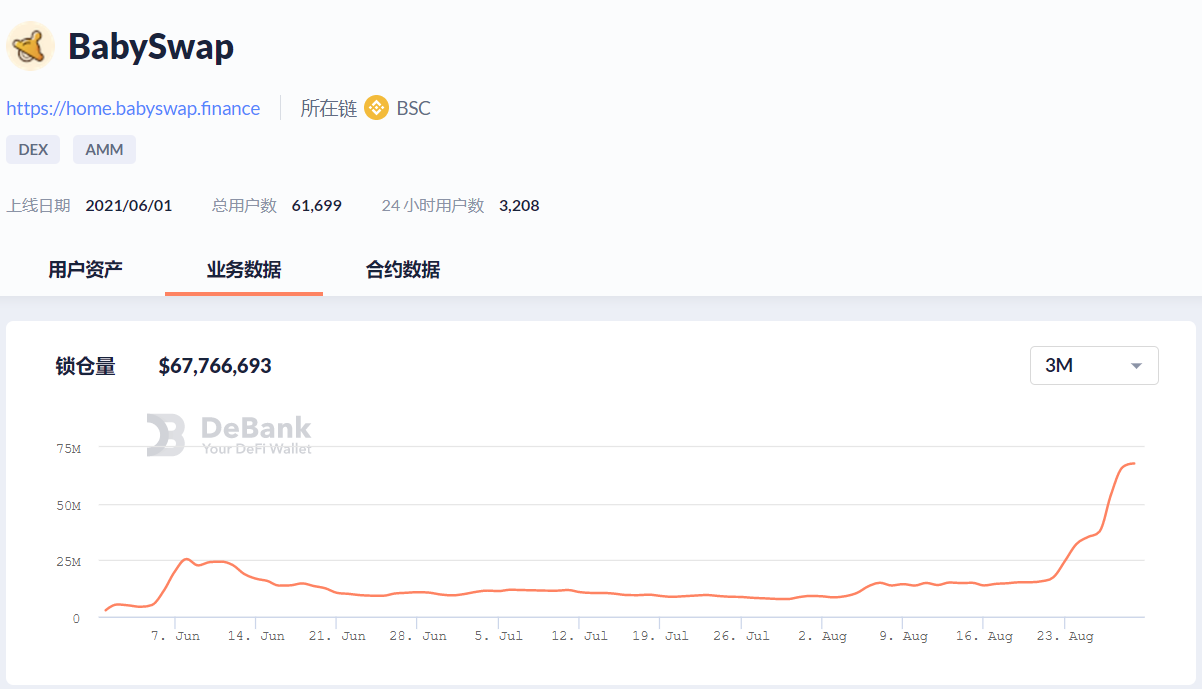Click the total users count 61,699

[x=316, y=205]
